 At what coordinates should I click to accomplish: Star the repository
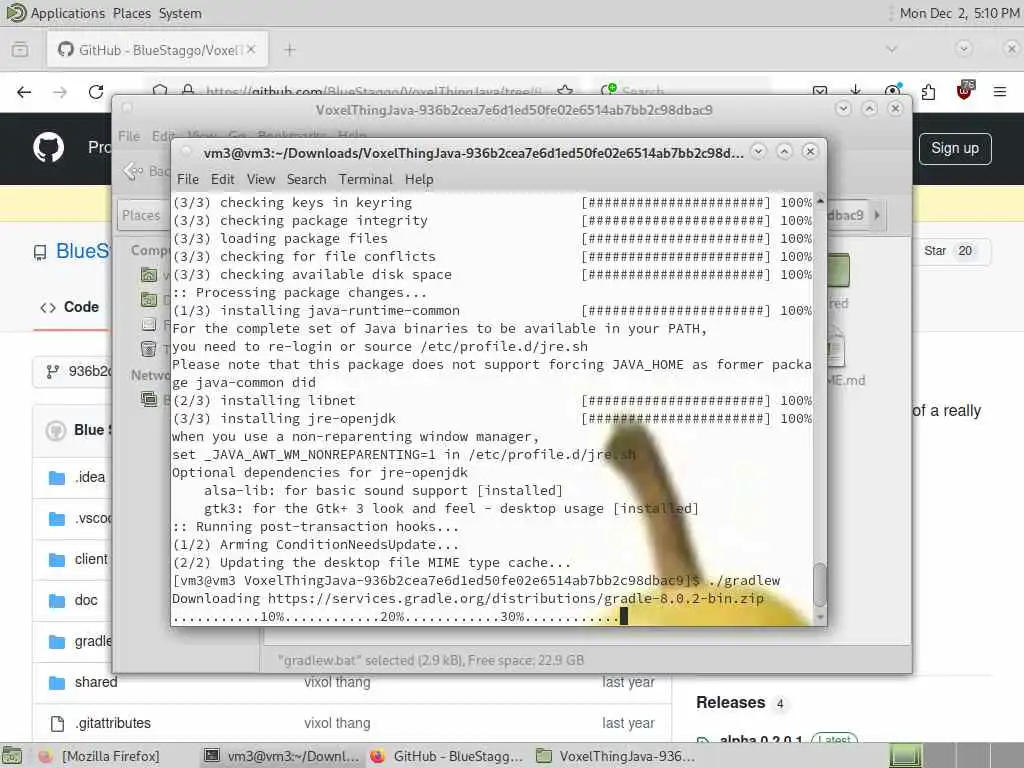click(948, 251)
